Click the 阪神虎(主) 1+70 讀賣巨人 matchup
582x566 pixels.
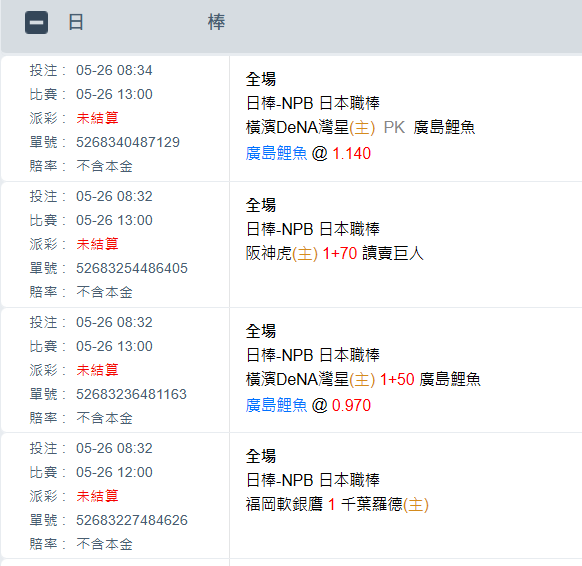point(335,253)
